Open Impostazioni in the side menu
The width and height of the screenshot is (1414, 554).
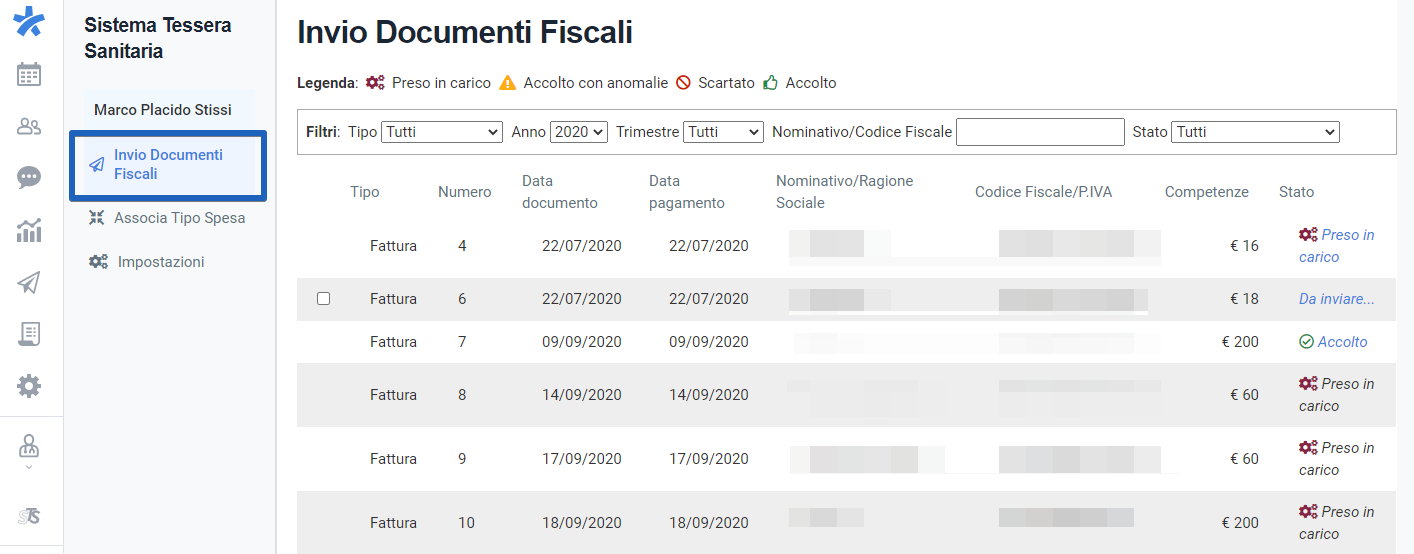coord(160,262)
